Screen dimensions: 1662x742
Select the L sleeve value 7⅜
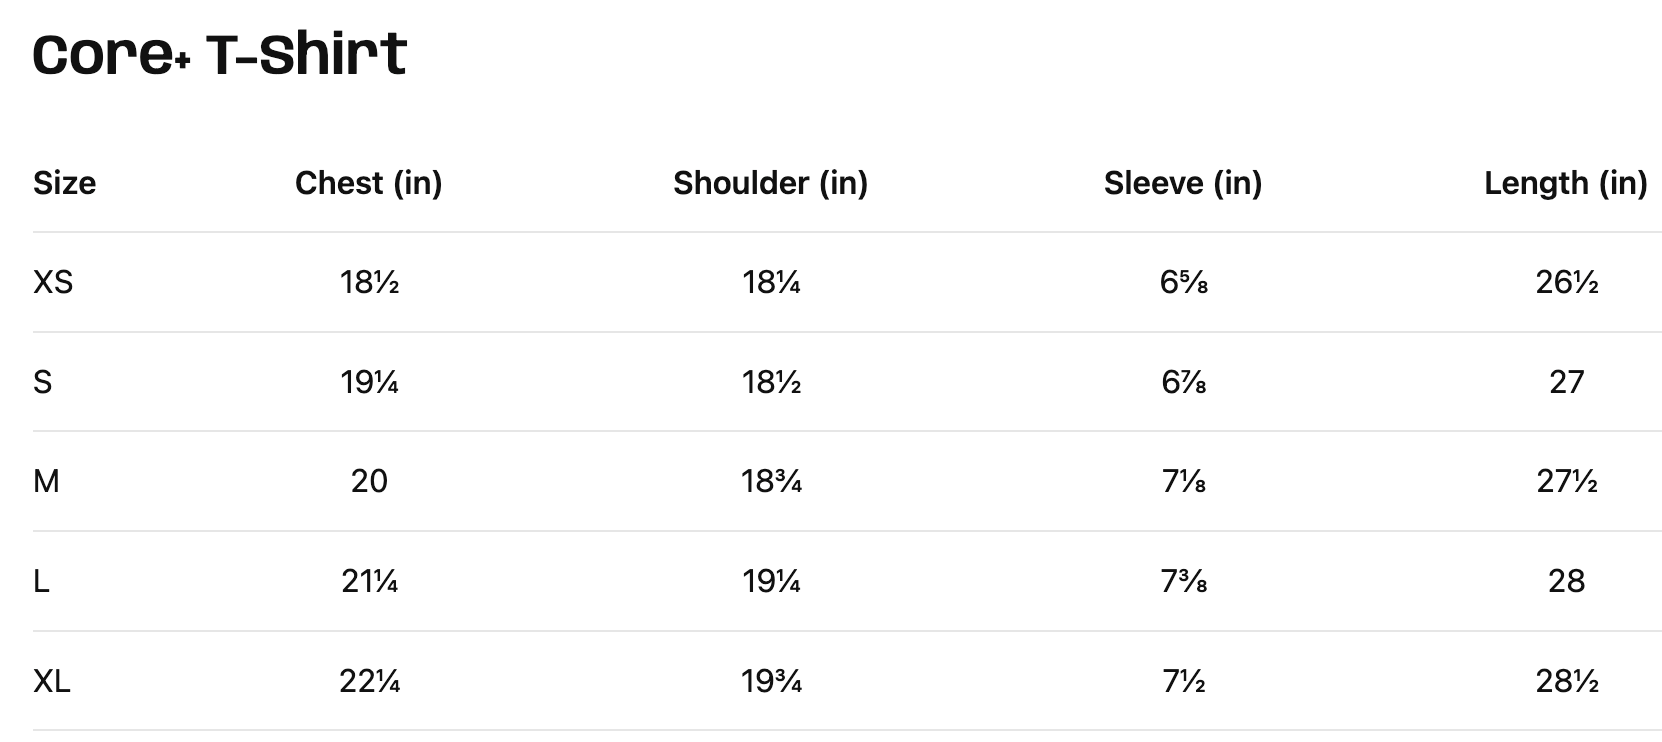click(x=1183, y=581)
